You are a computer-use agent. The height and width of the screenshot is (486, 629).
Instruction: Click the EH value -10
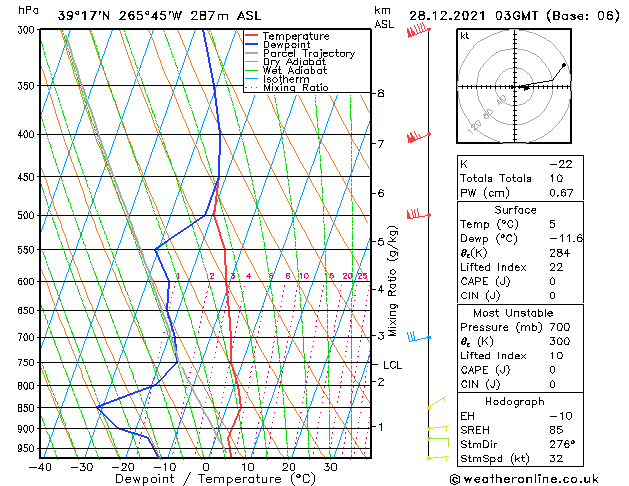pos(561,416)
